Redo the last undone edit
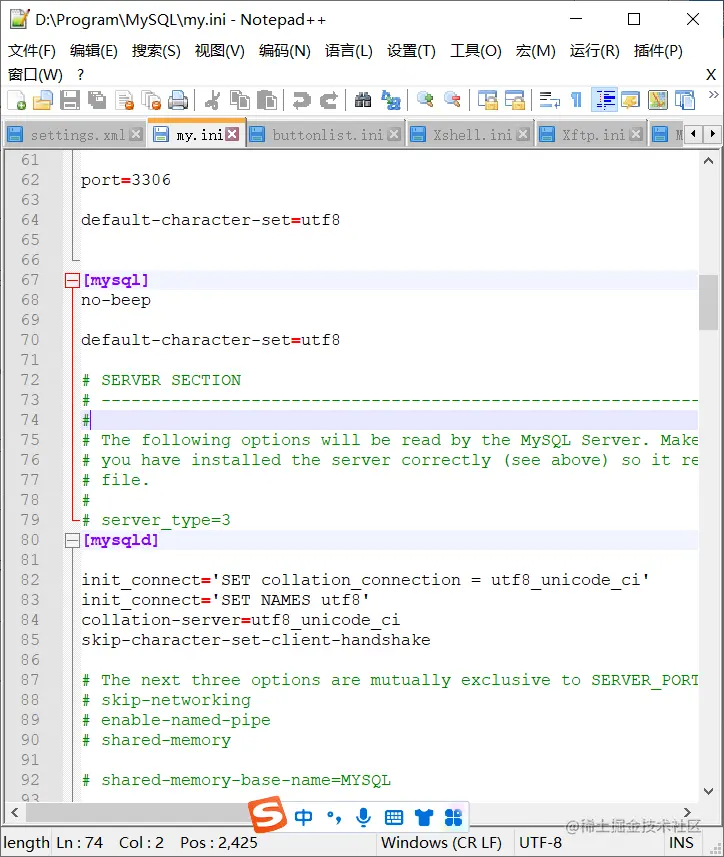 pos(328,101)
